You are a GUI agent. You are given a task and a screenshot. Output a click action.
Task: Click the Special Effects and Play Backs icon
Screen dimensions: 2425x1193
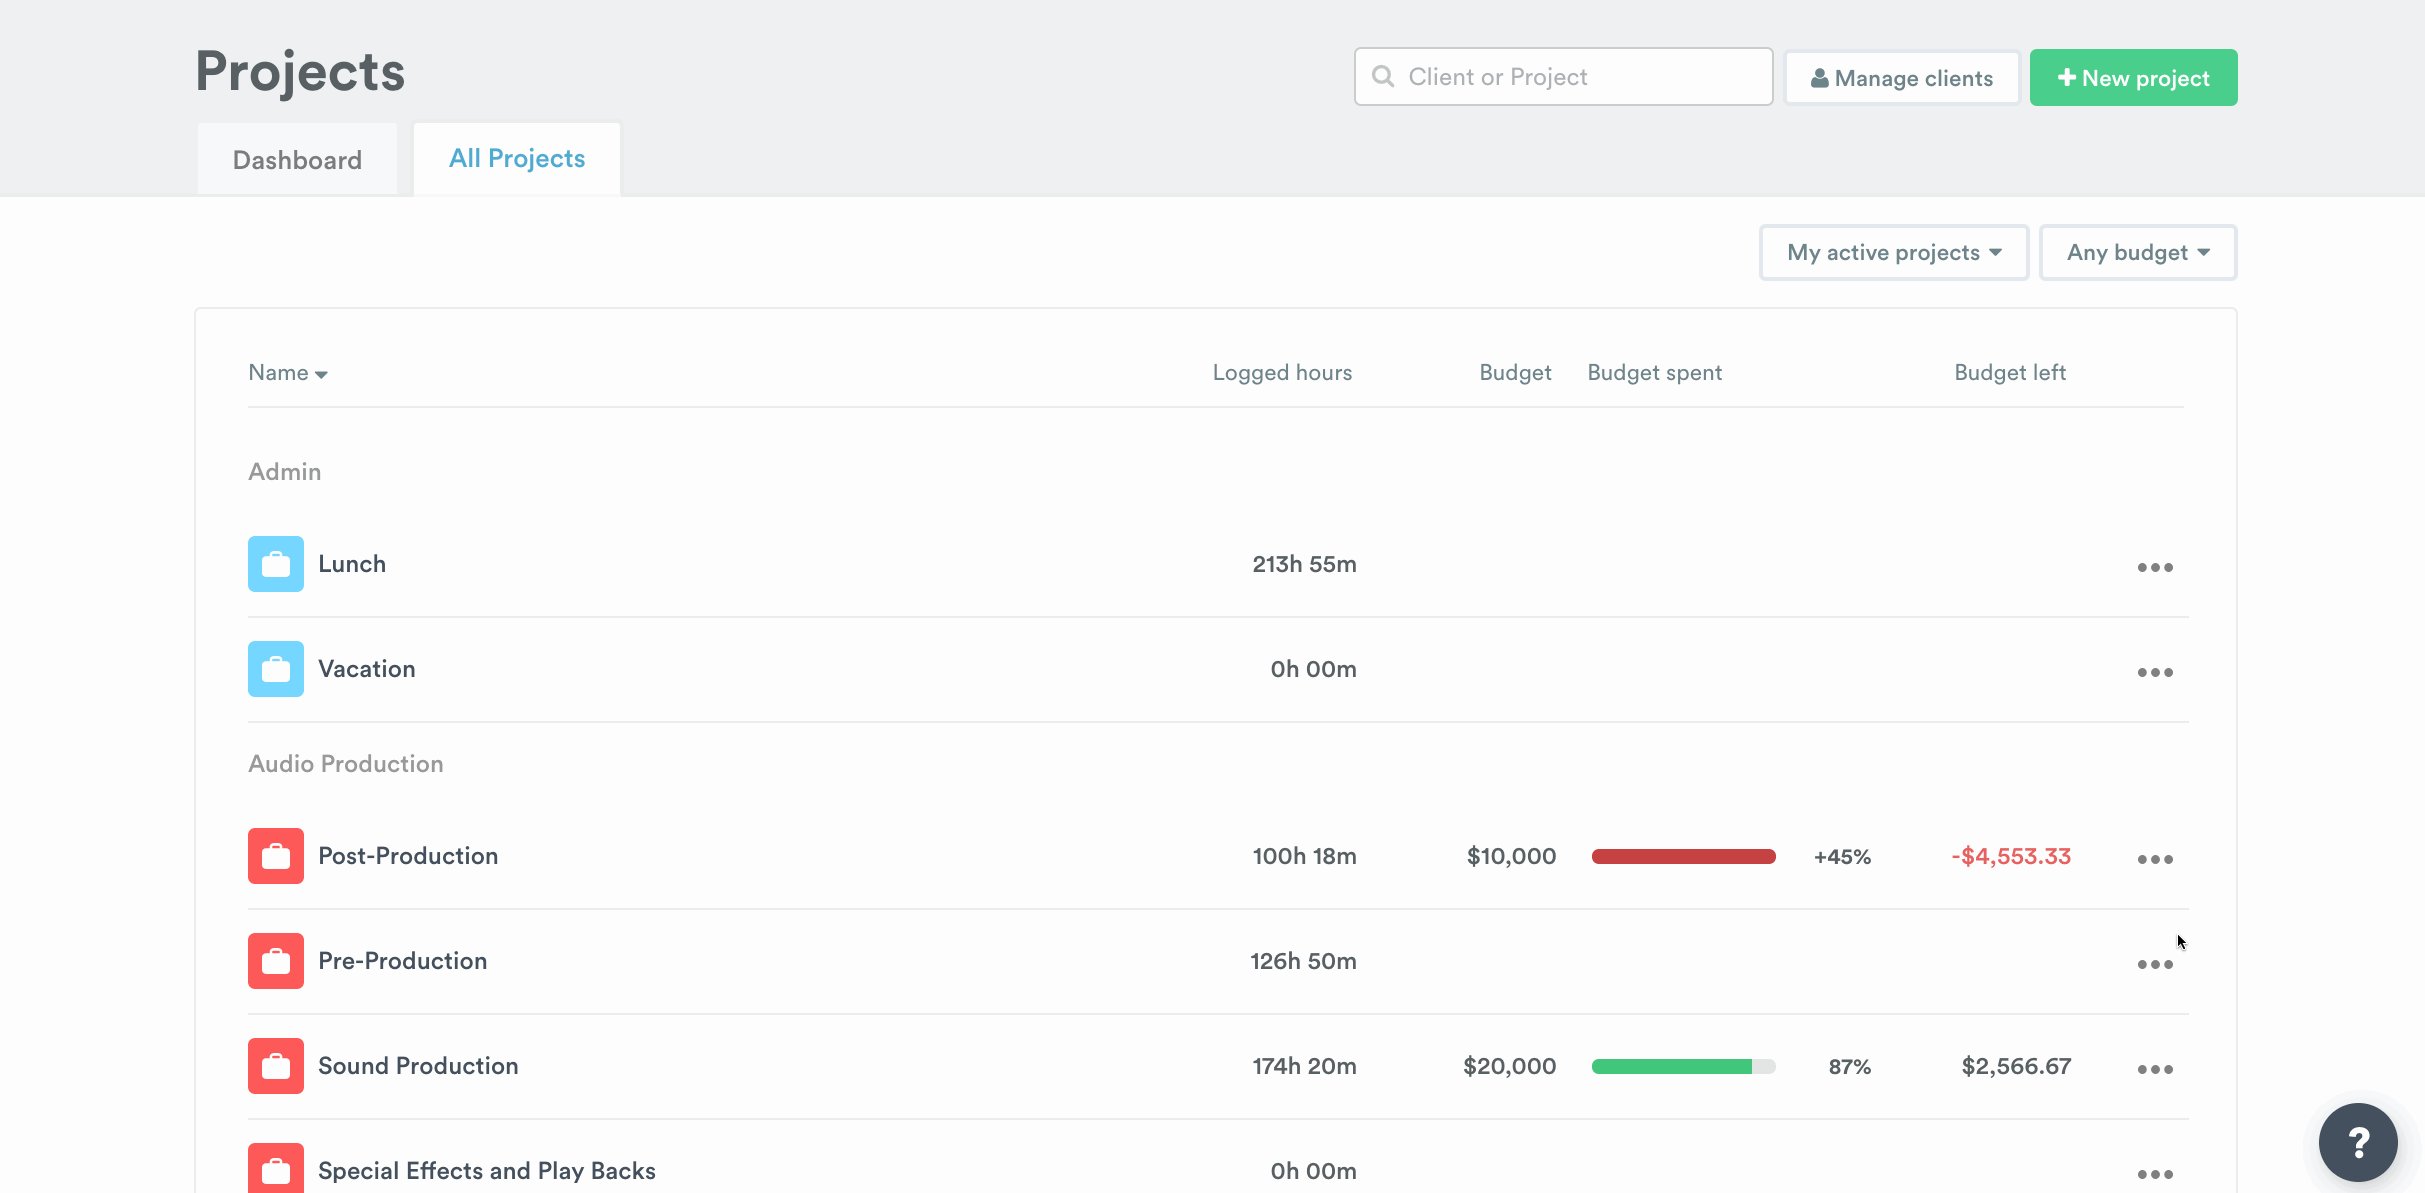(x=275, y=1169)
